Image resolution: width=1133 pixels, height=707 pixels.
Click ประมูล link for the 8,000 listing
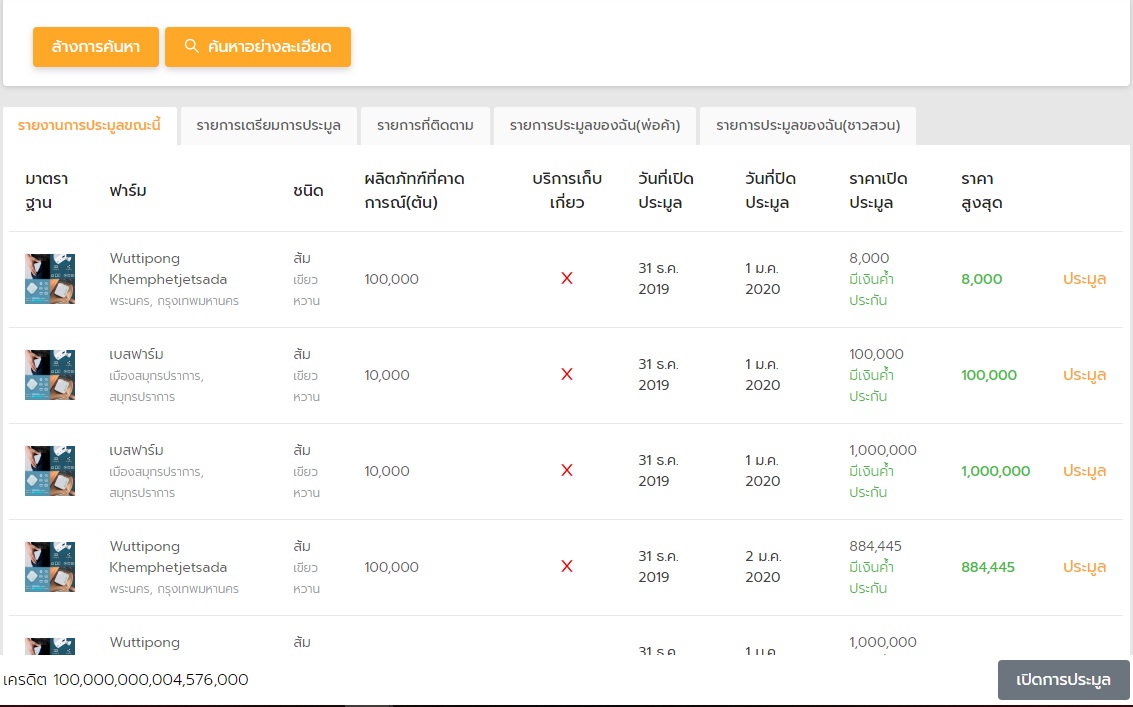click(x=1084, y=279)
